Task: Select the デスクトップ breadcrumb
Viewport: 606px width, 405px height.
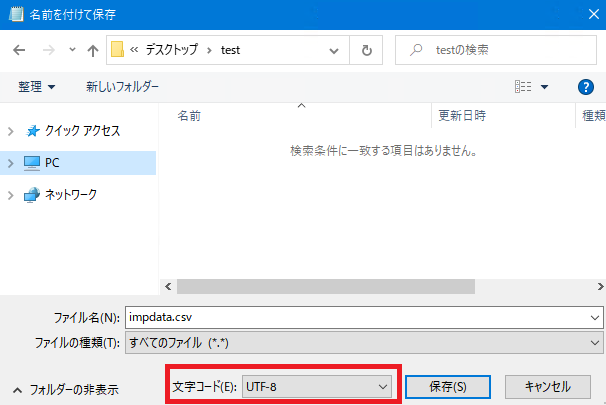Action: pos(172,50)
